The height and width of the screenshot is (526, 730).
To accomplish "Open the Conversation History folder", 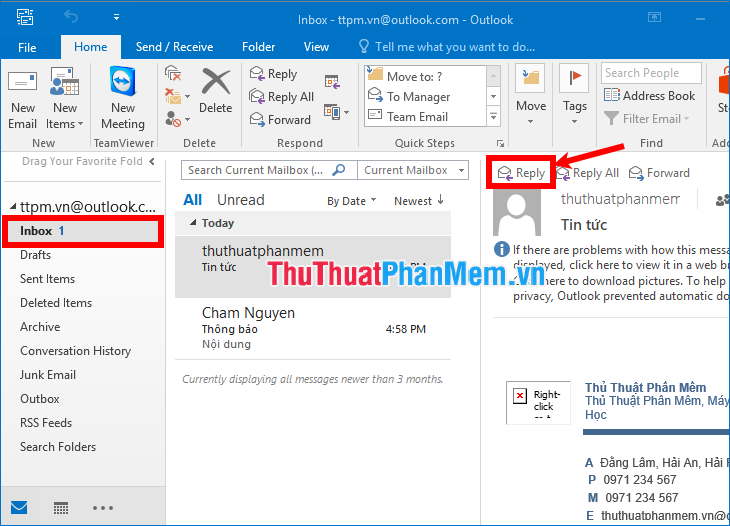I will coord(75,351).
